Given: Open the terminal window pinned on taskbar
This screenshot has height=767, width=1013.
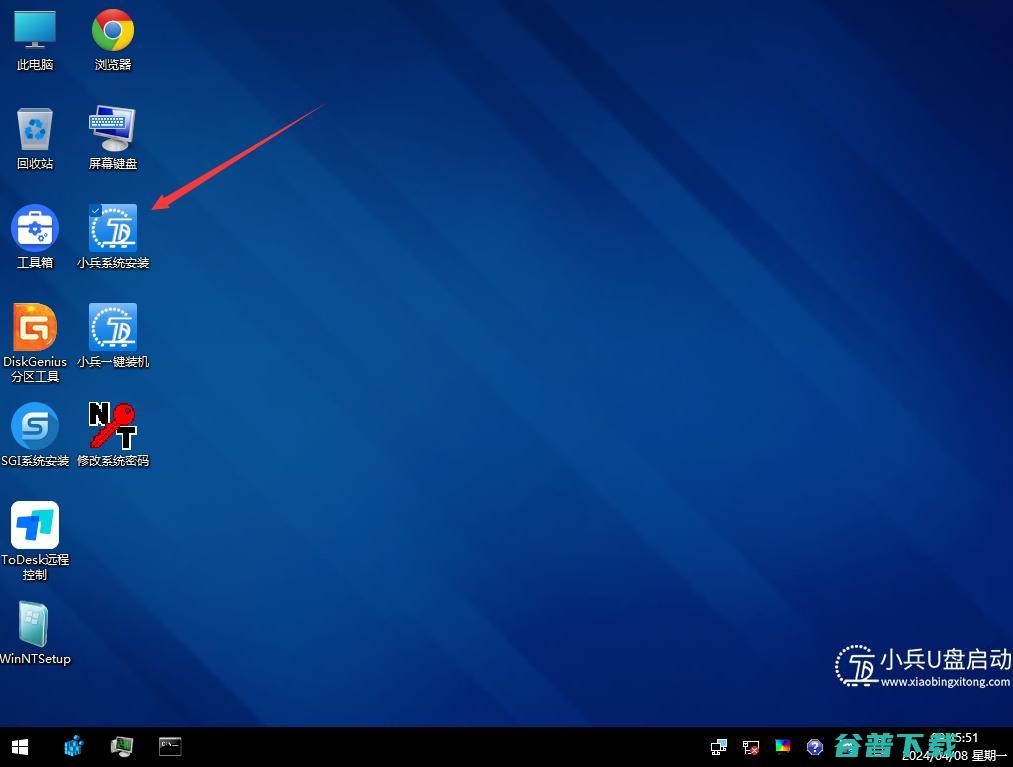Looking at the screenshot, I should pos(169,746).
